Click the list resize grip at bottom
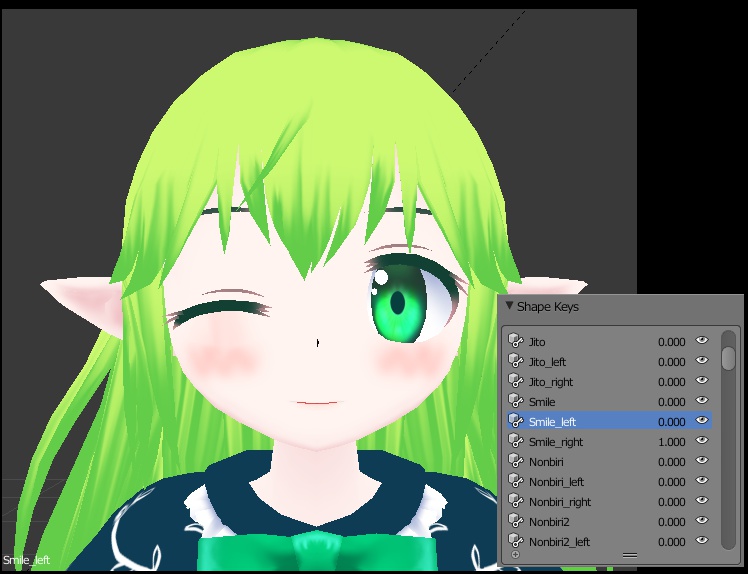Image resolution: width=748 pixels, height=574 pixels. coord(629,554)
